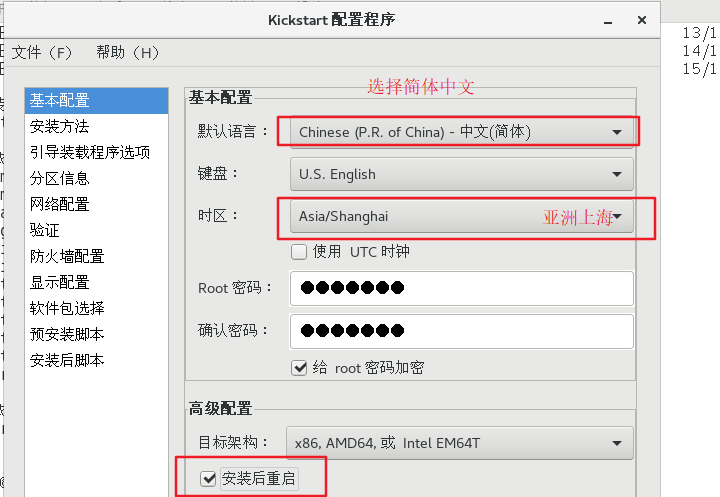Close the Kickstart 配置程序 window
720x497 pixels.
pyautogui.click(x=642, y=20)
